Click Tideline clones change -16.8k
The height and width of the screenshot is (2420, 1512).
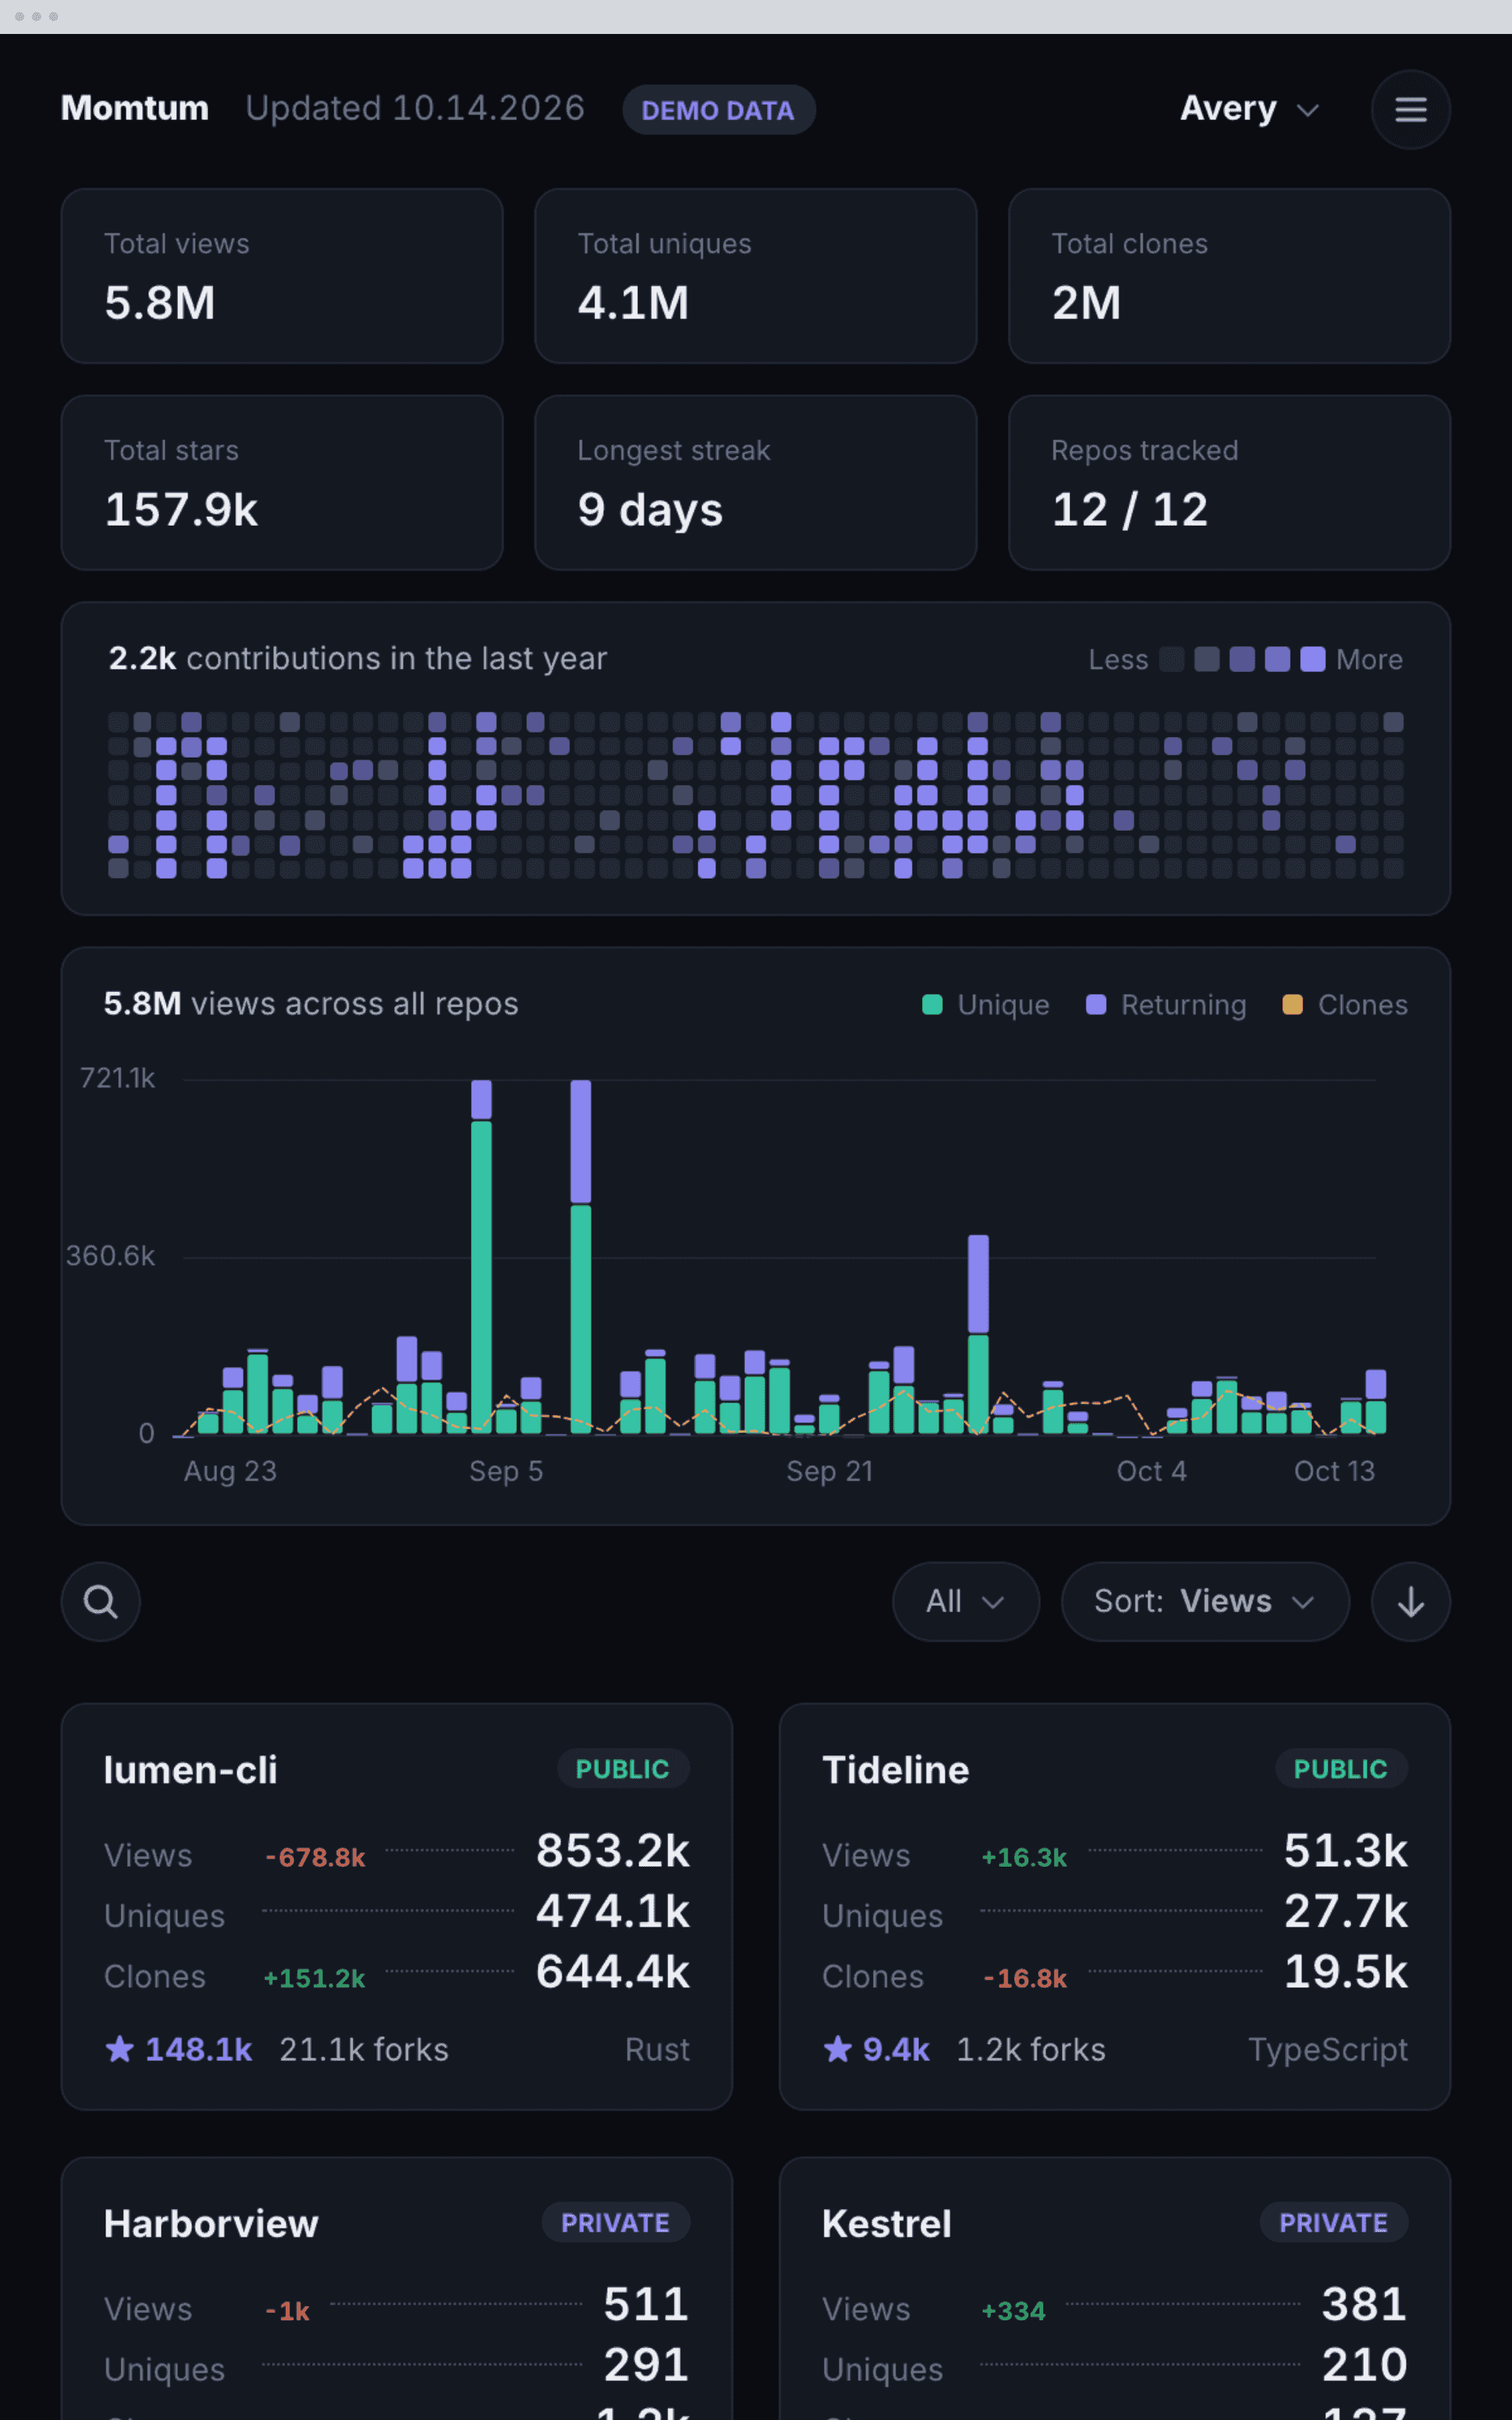point(1025,1978)
